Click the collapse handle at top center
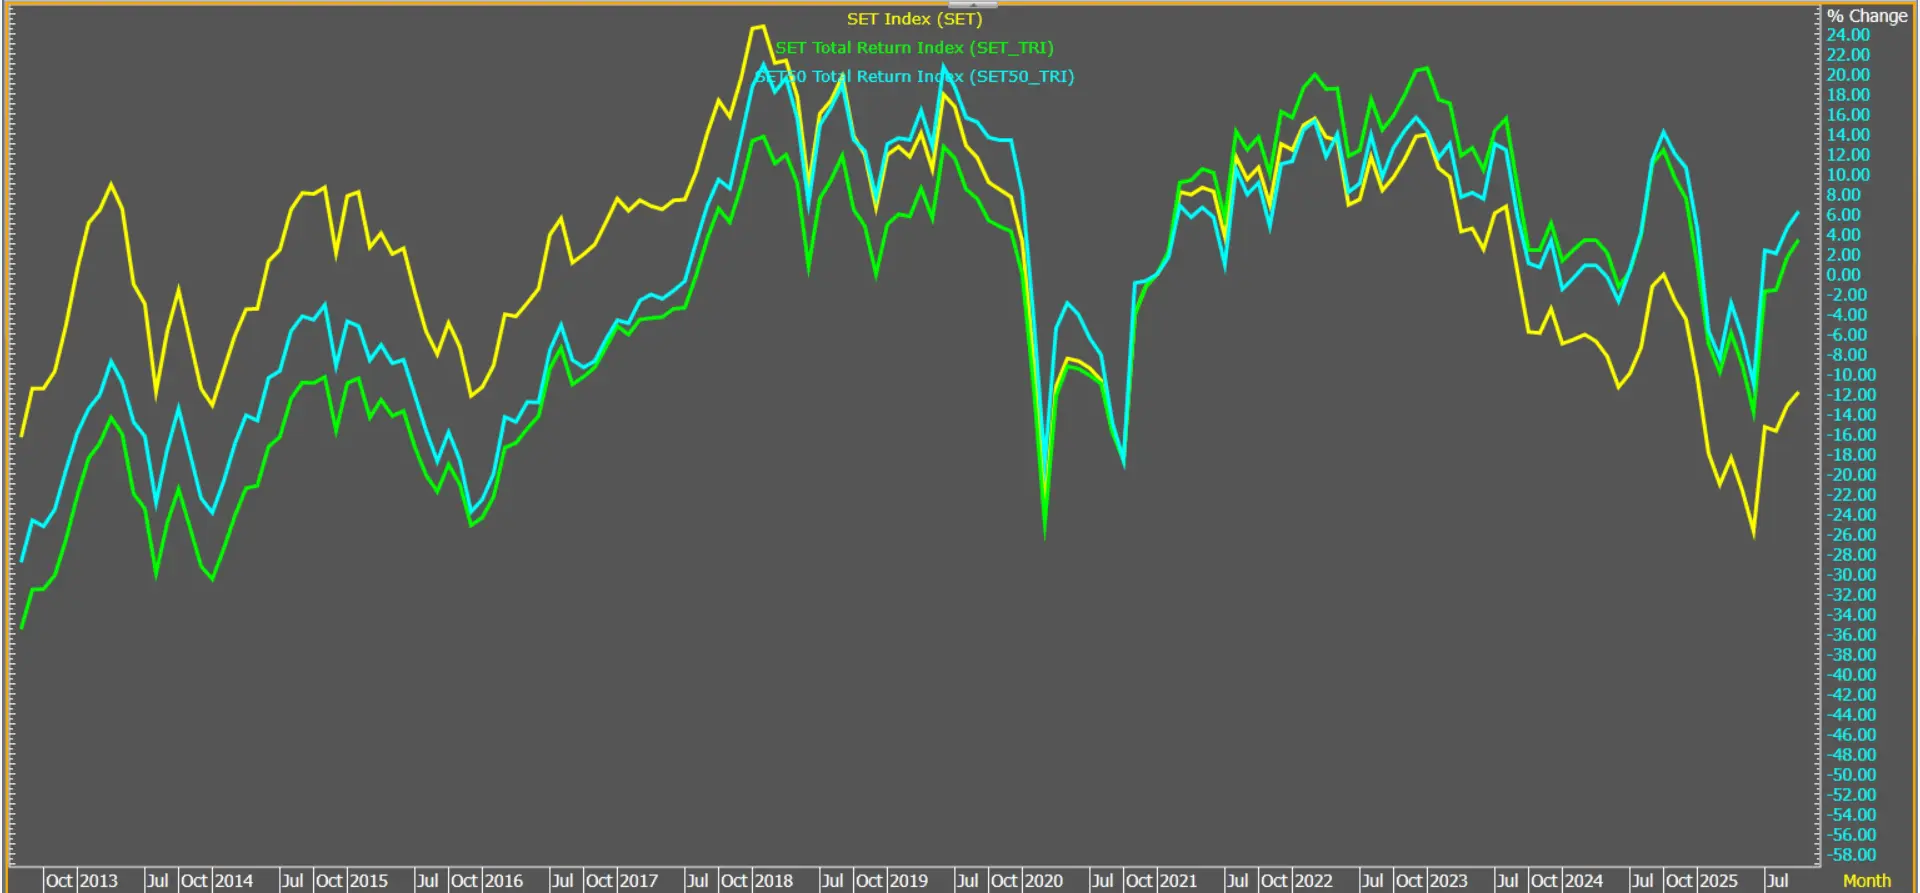Screen dimensions: 1920x893 point(971,5)
